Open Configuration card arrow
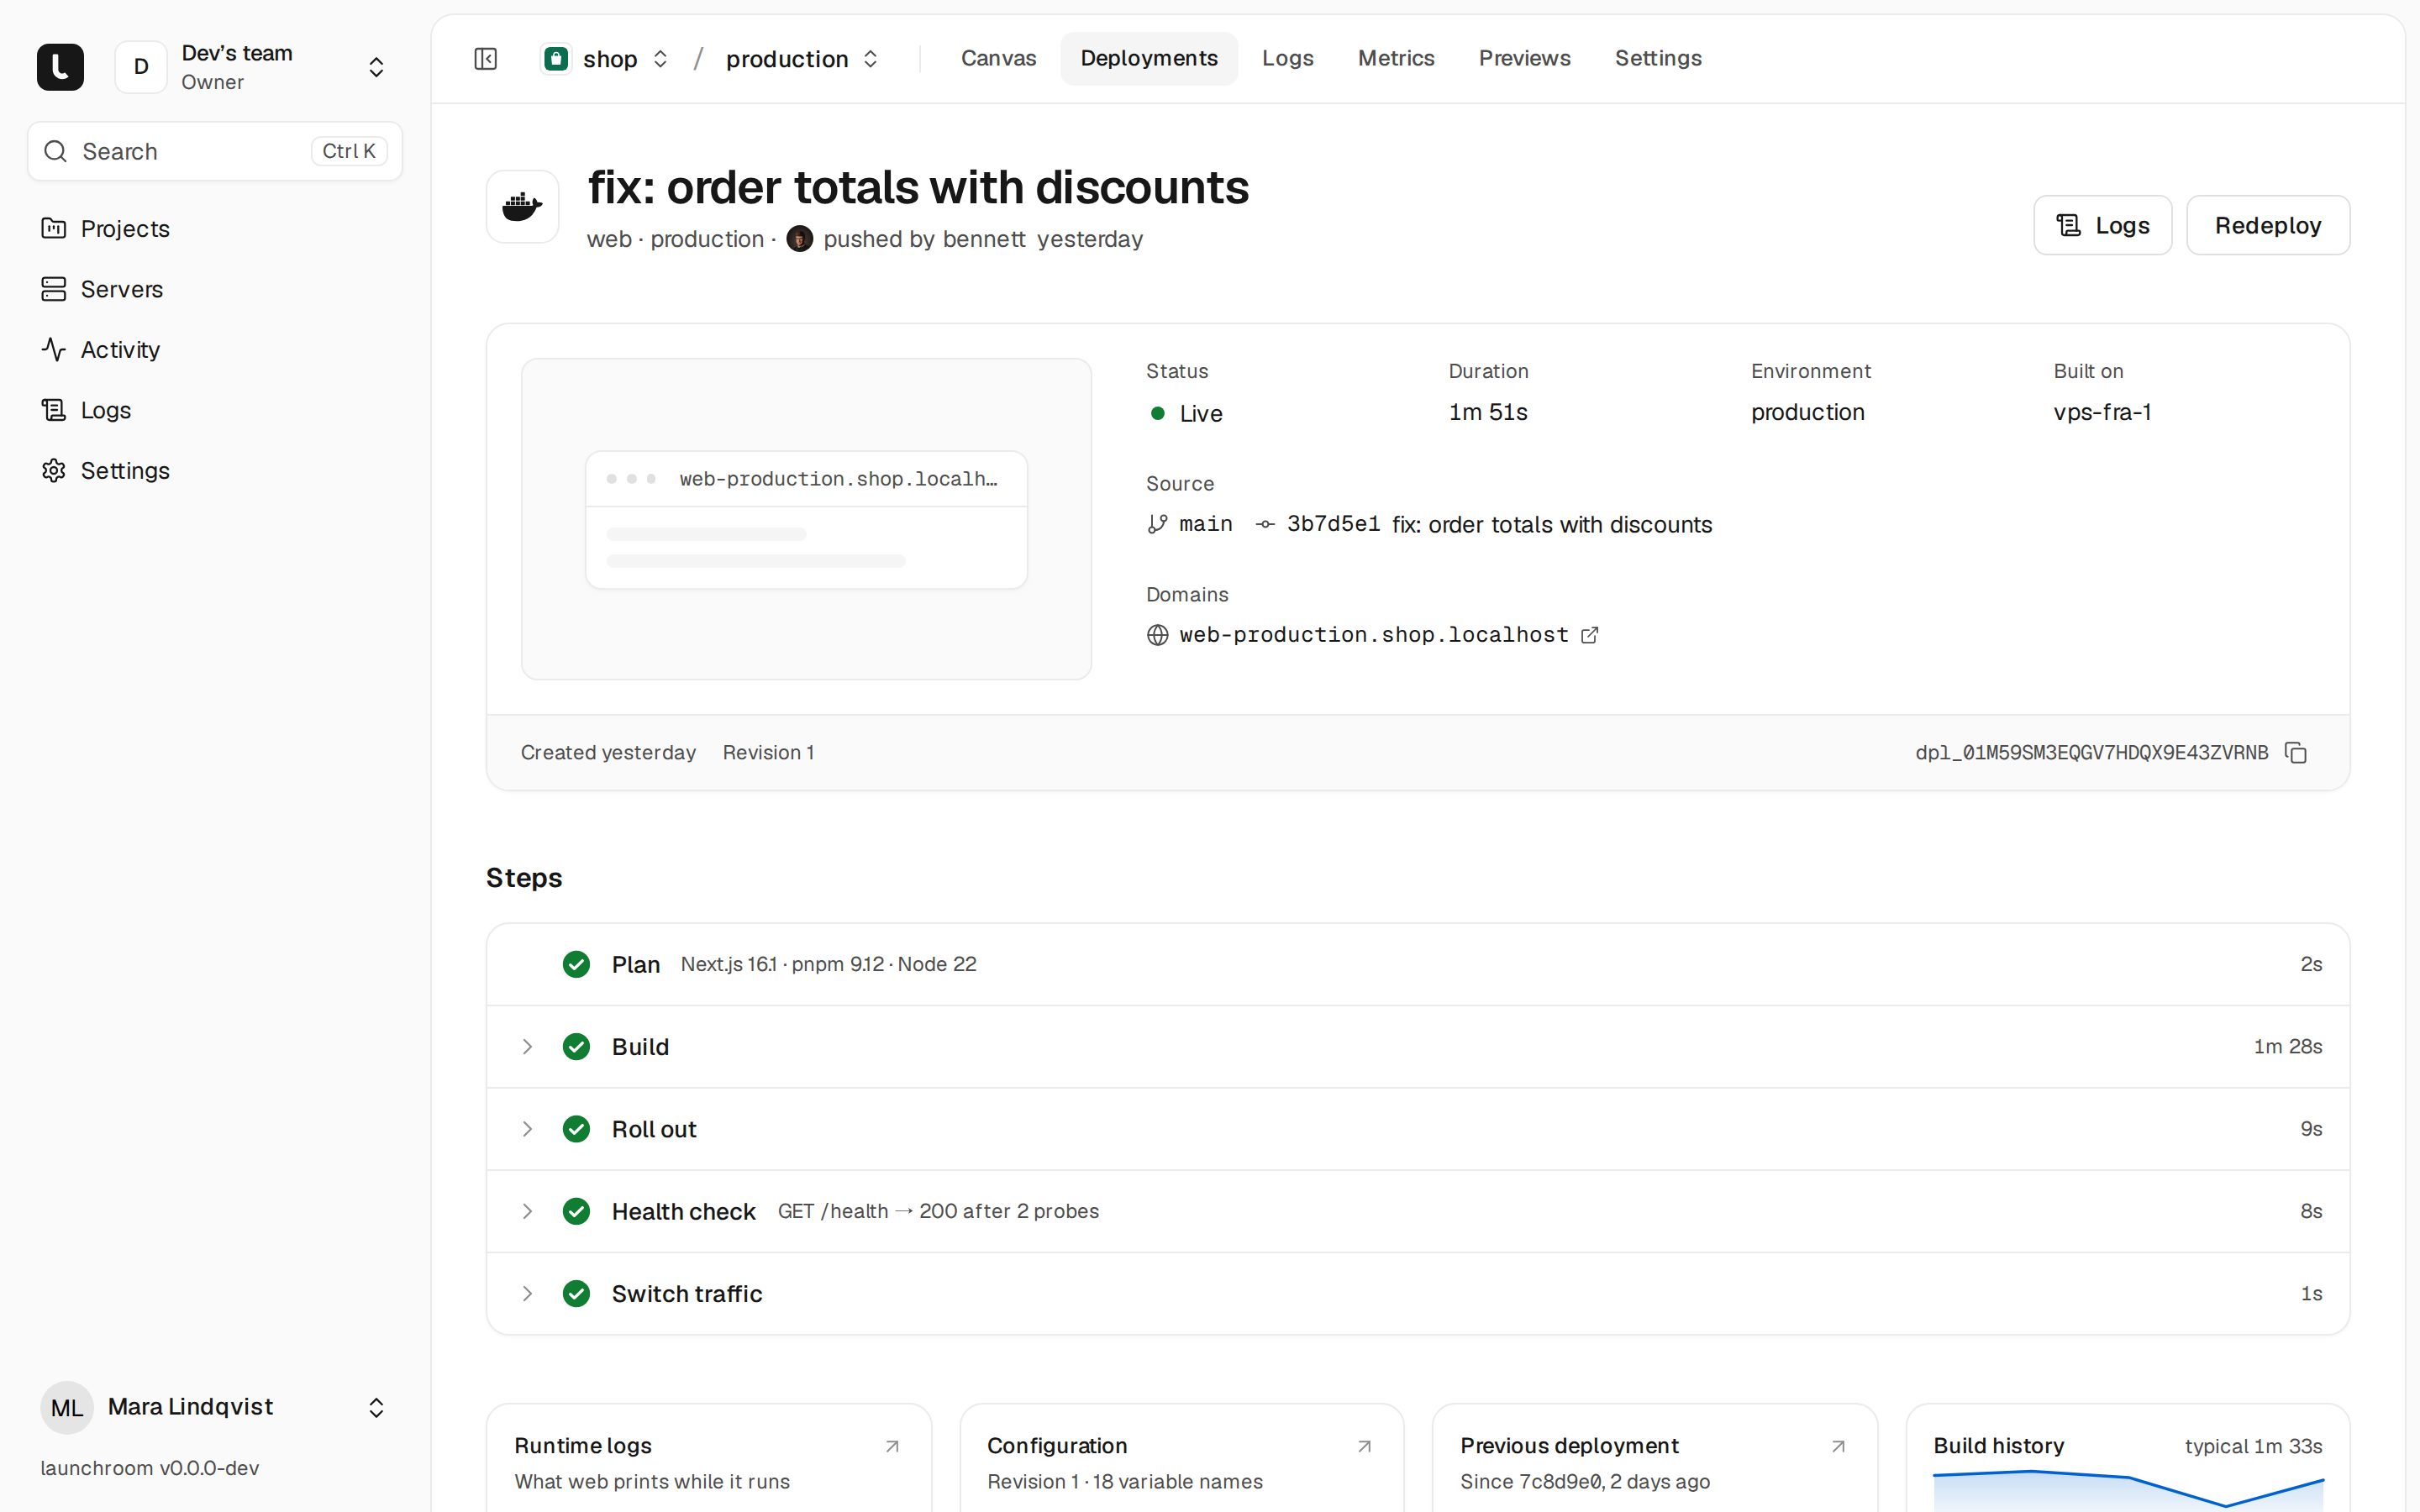Image resolution: width=2420 pixels, height=1512 pixels. click(x=1364, y=1446)
